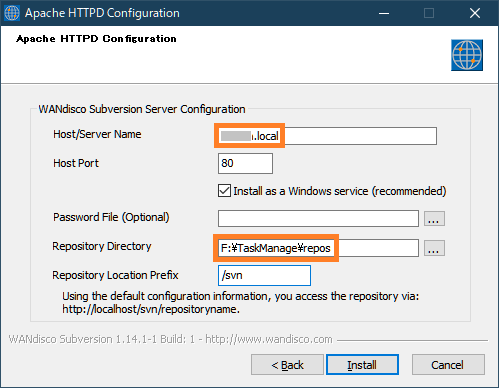Click the Repository Location Prefix /svn field
This screenshot has width=499, height=388.
coord(264,275)
